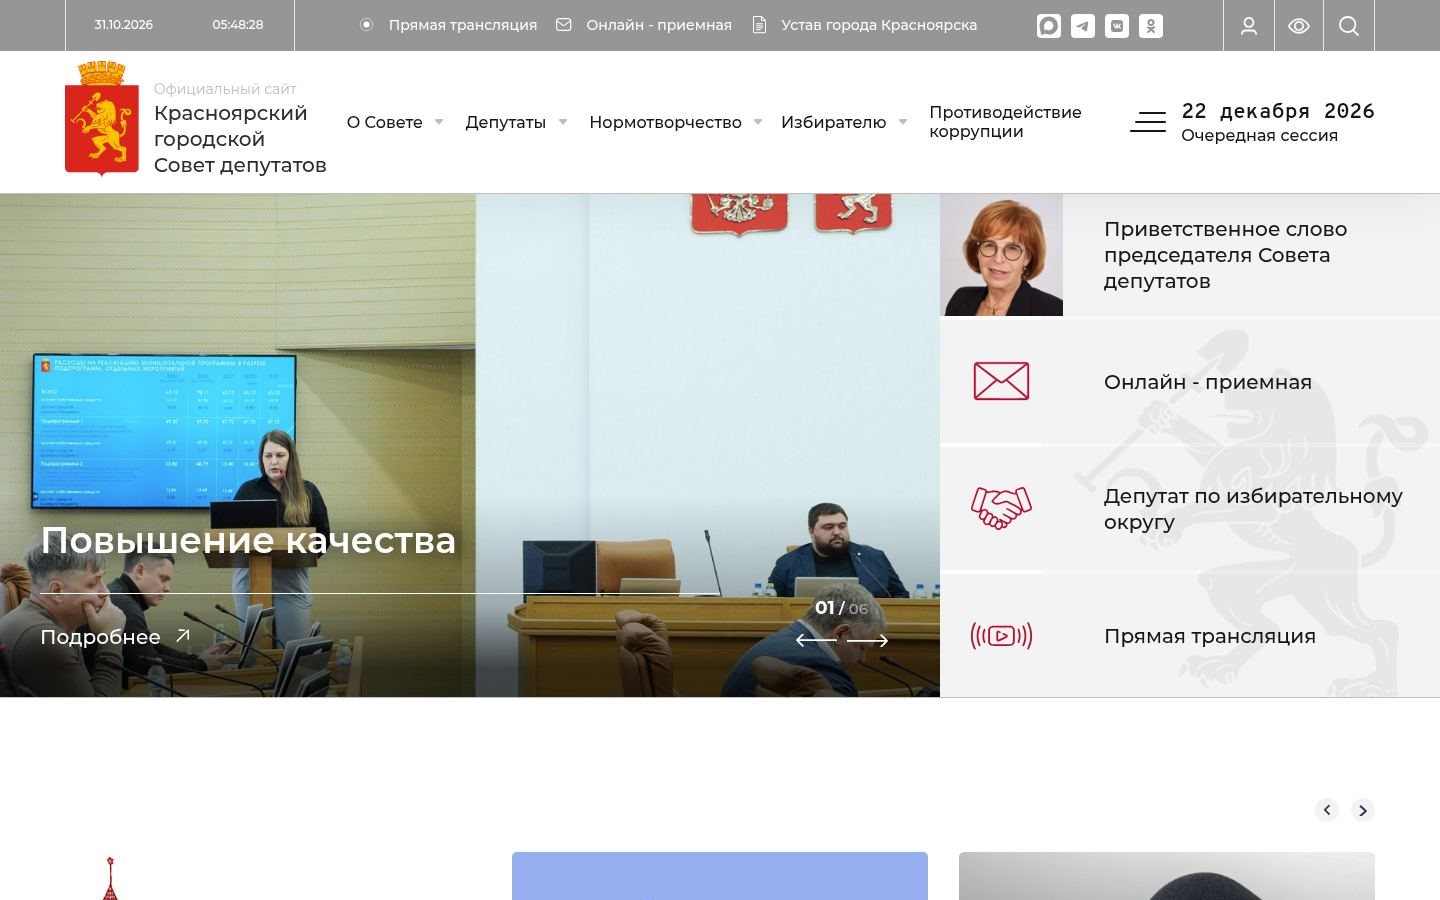The image size is (1440, 900).
Task: Open the Odnoklassniki social icon
Action: point(1151,26)
